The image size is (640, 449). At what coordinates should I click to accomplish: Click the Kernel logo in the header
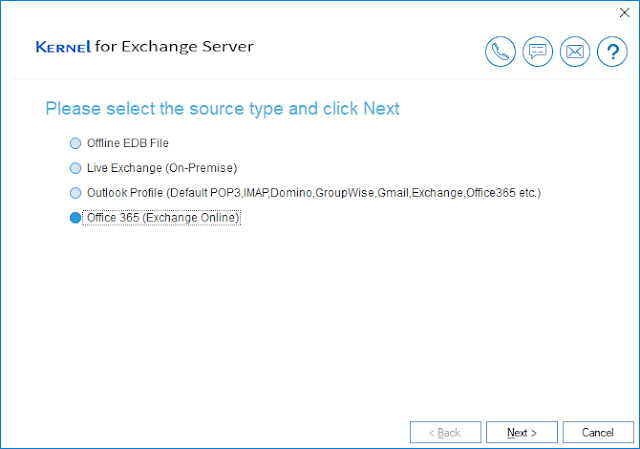pos(63,47)
